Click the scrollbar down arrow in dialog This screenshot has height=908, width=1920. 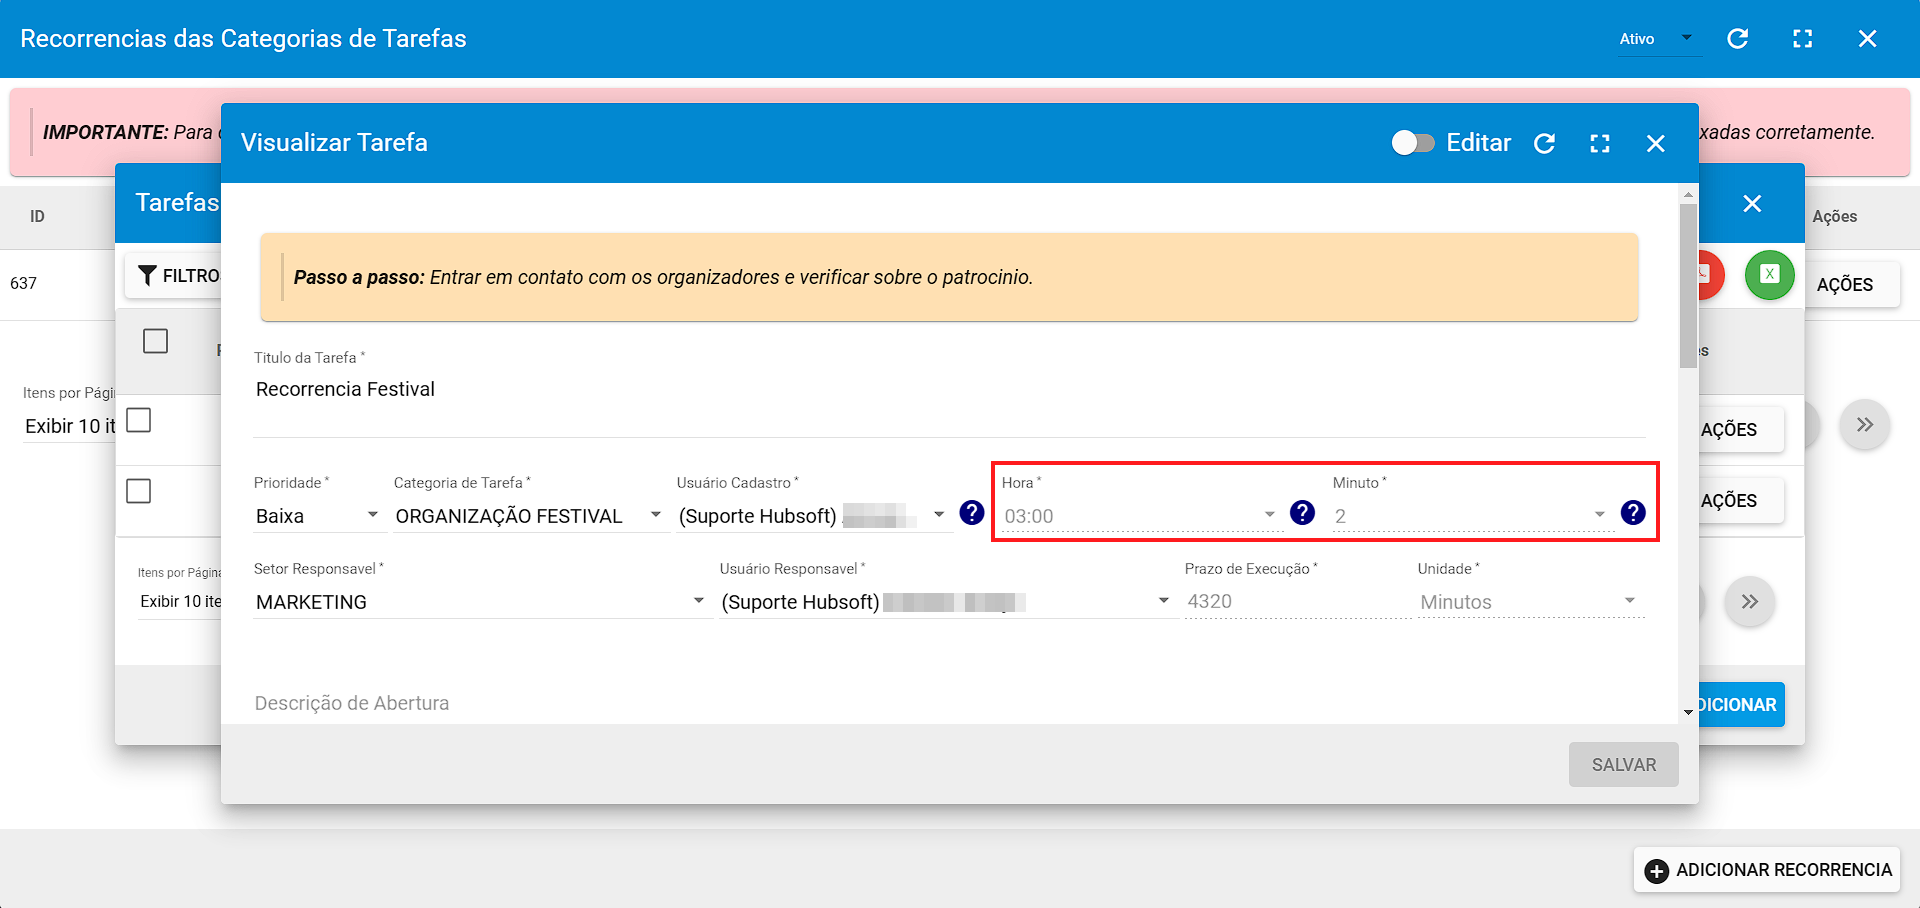click(1688, 712)
